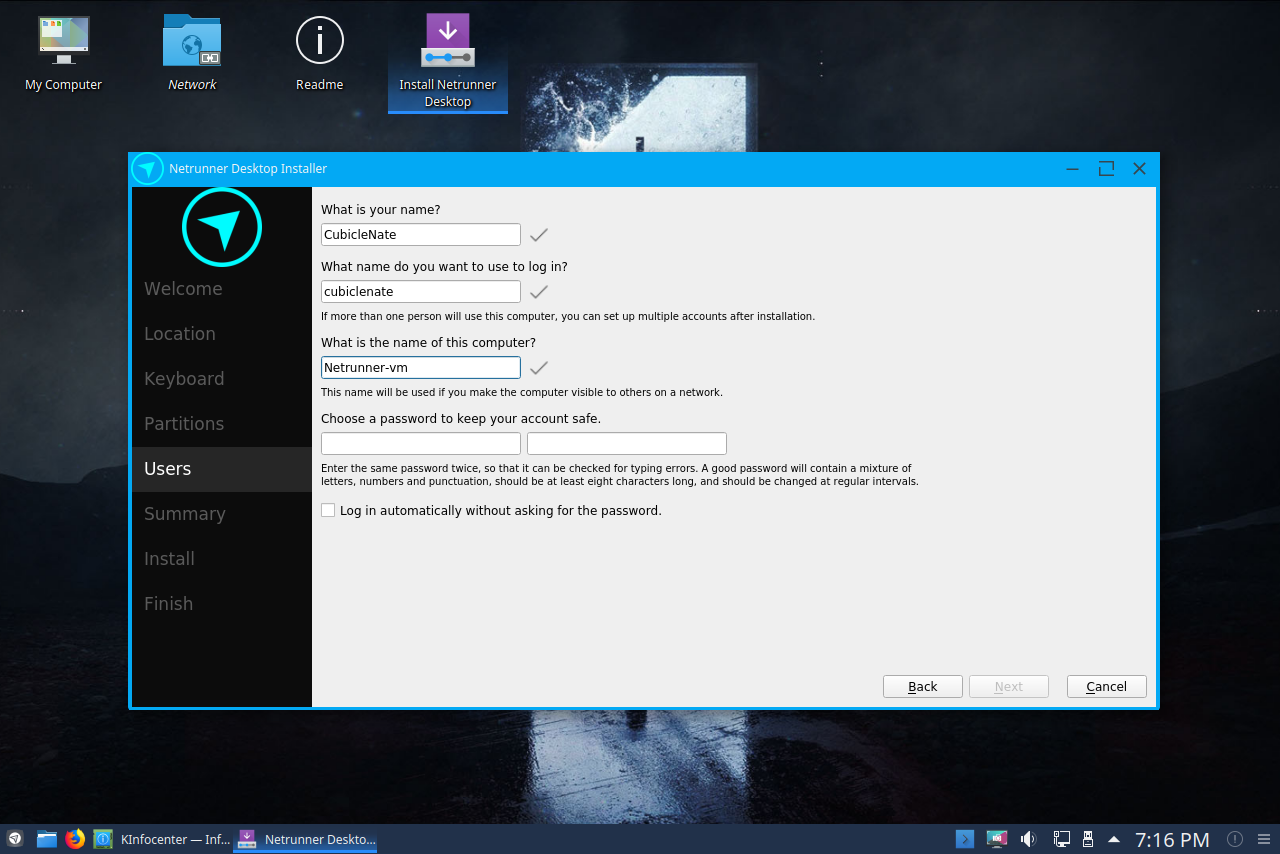
Task: Click the 'What is your name?' label
Action: pyautogui.click(x=381, y=210)
